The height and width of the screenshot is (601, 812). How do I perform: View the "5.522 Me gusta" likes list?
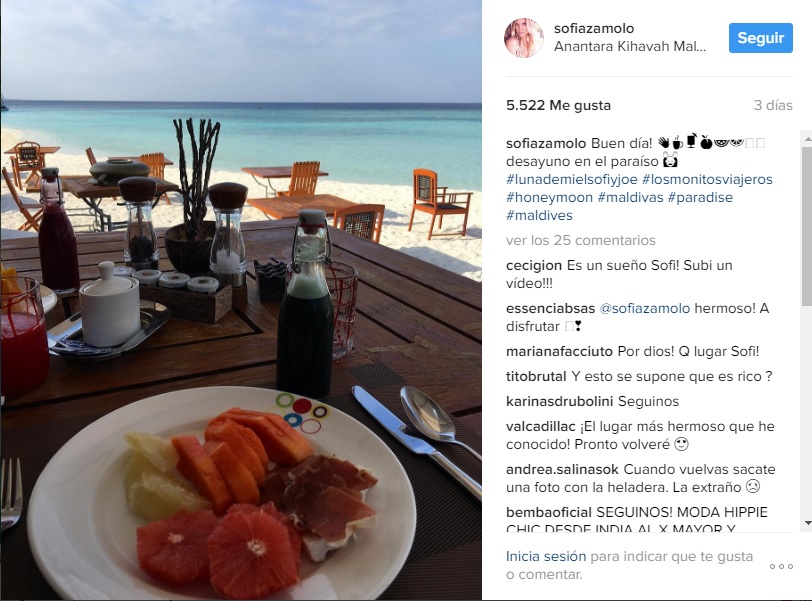pyautogui.click(x=558, y=105)
